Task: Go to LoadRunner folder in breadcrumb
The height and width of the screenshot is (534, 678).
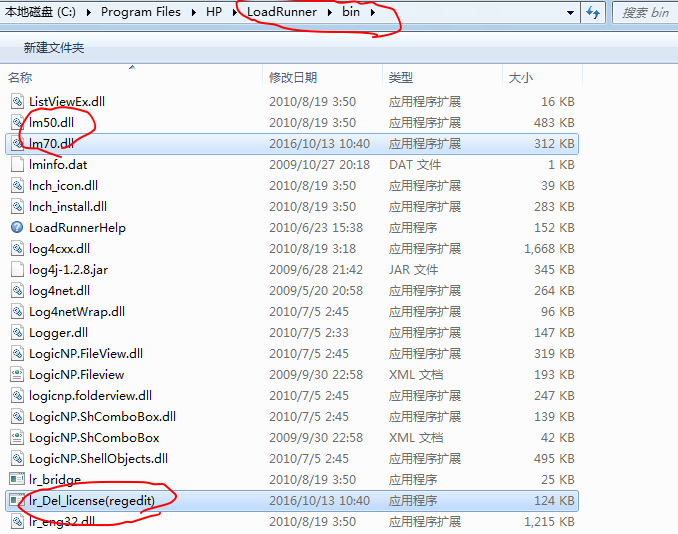Action: tap(281, 12)
